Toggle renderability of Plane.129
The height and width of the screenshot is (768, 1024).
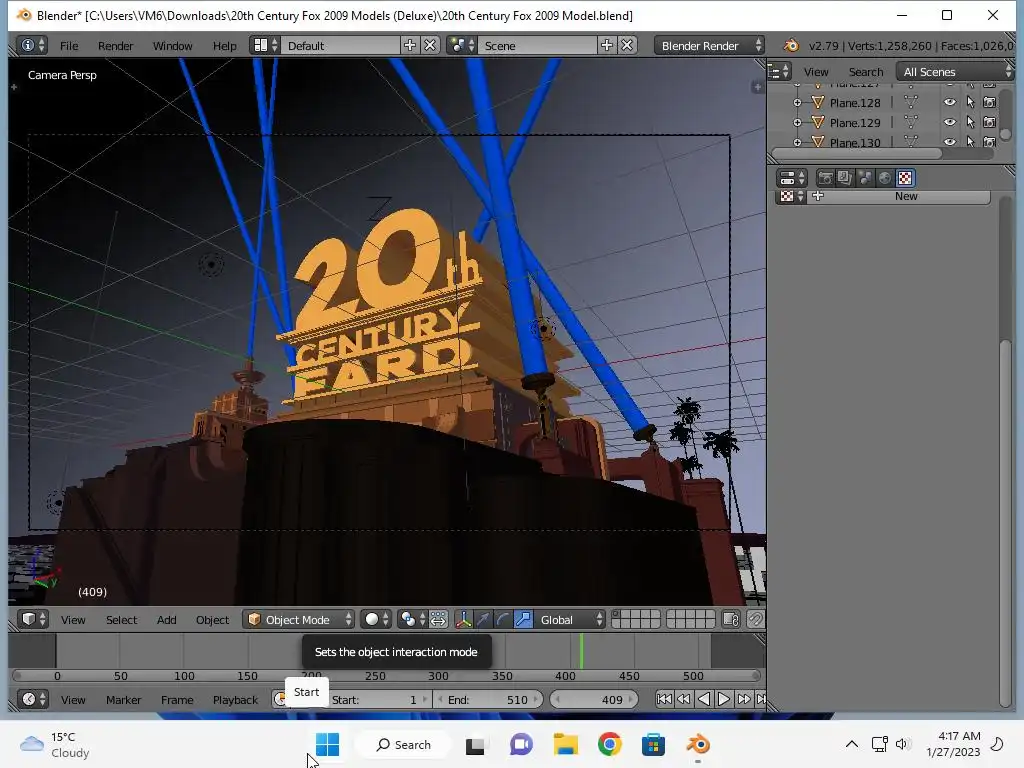(989, 122)
